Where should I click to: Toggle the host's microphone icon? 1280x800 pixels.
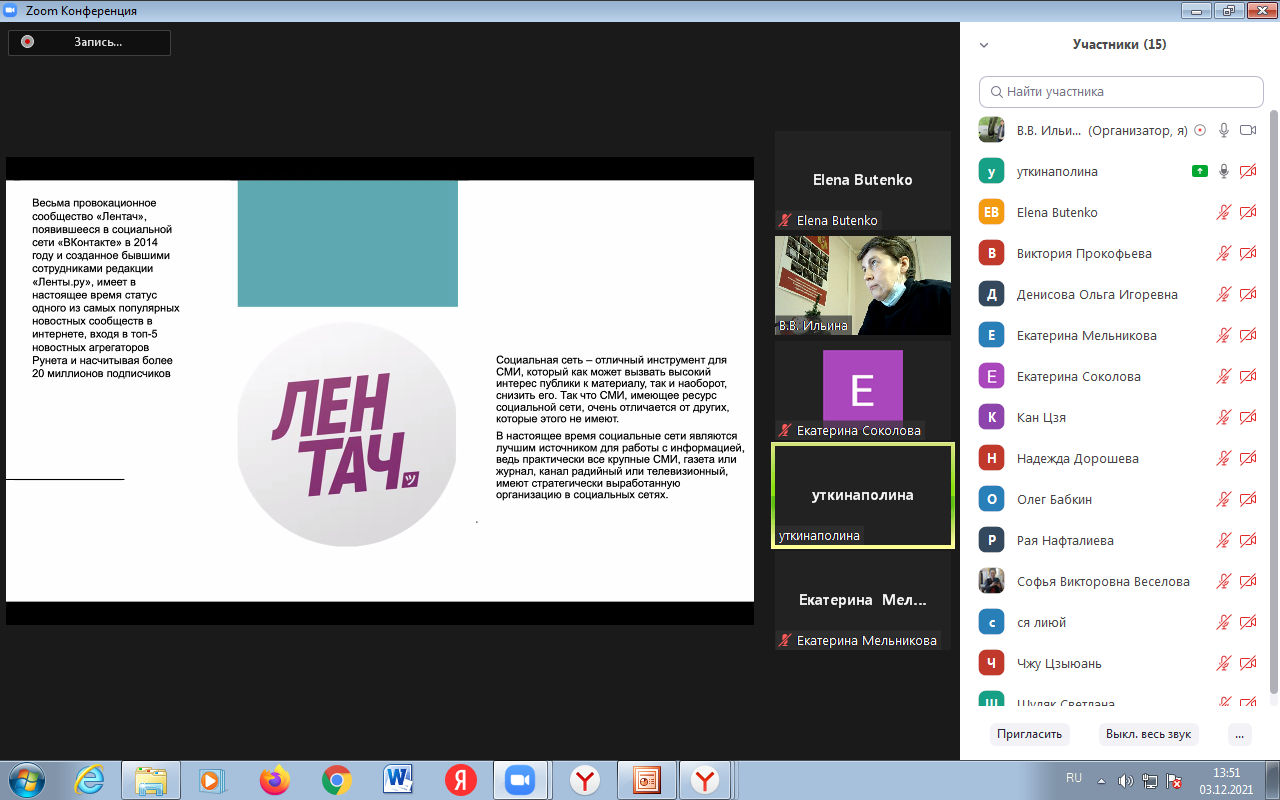tap(1223, 130)
